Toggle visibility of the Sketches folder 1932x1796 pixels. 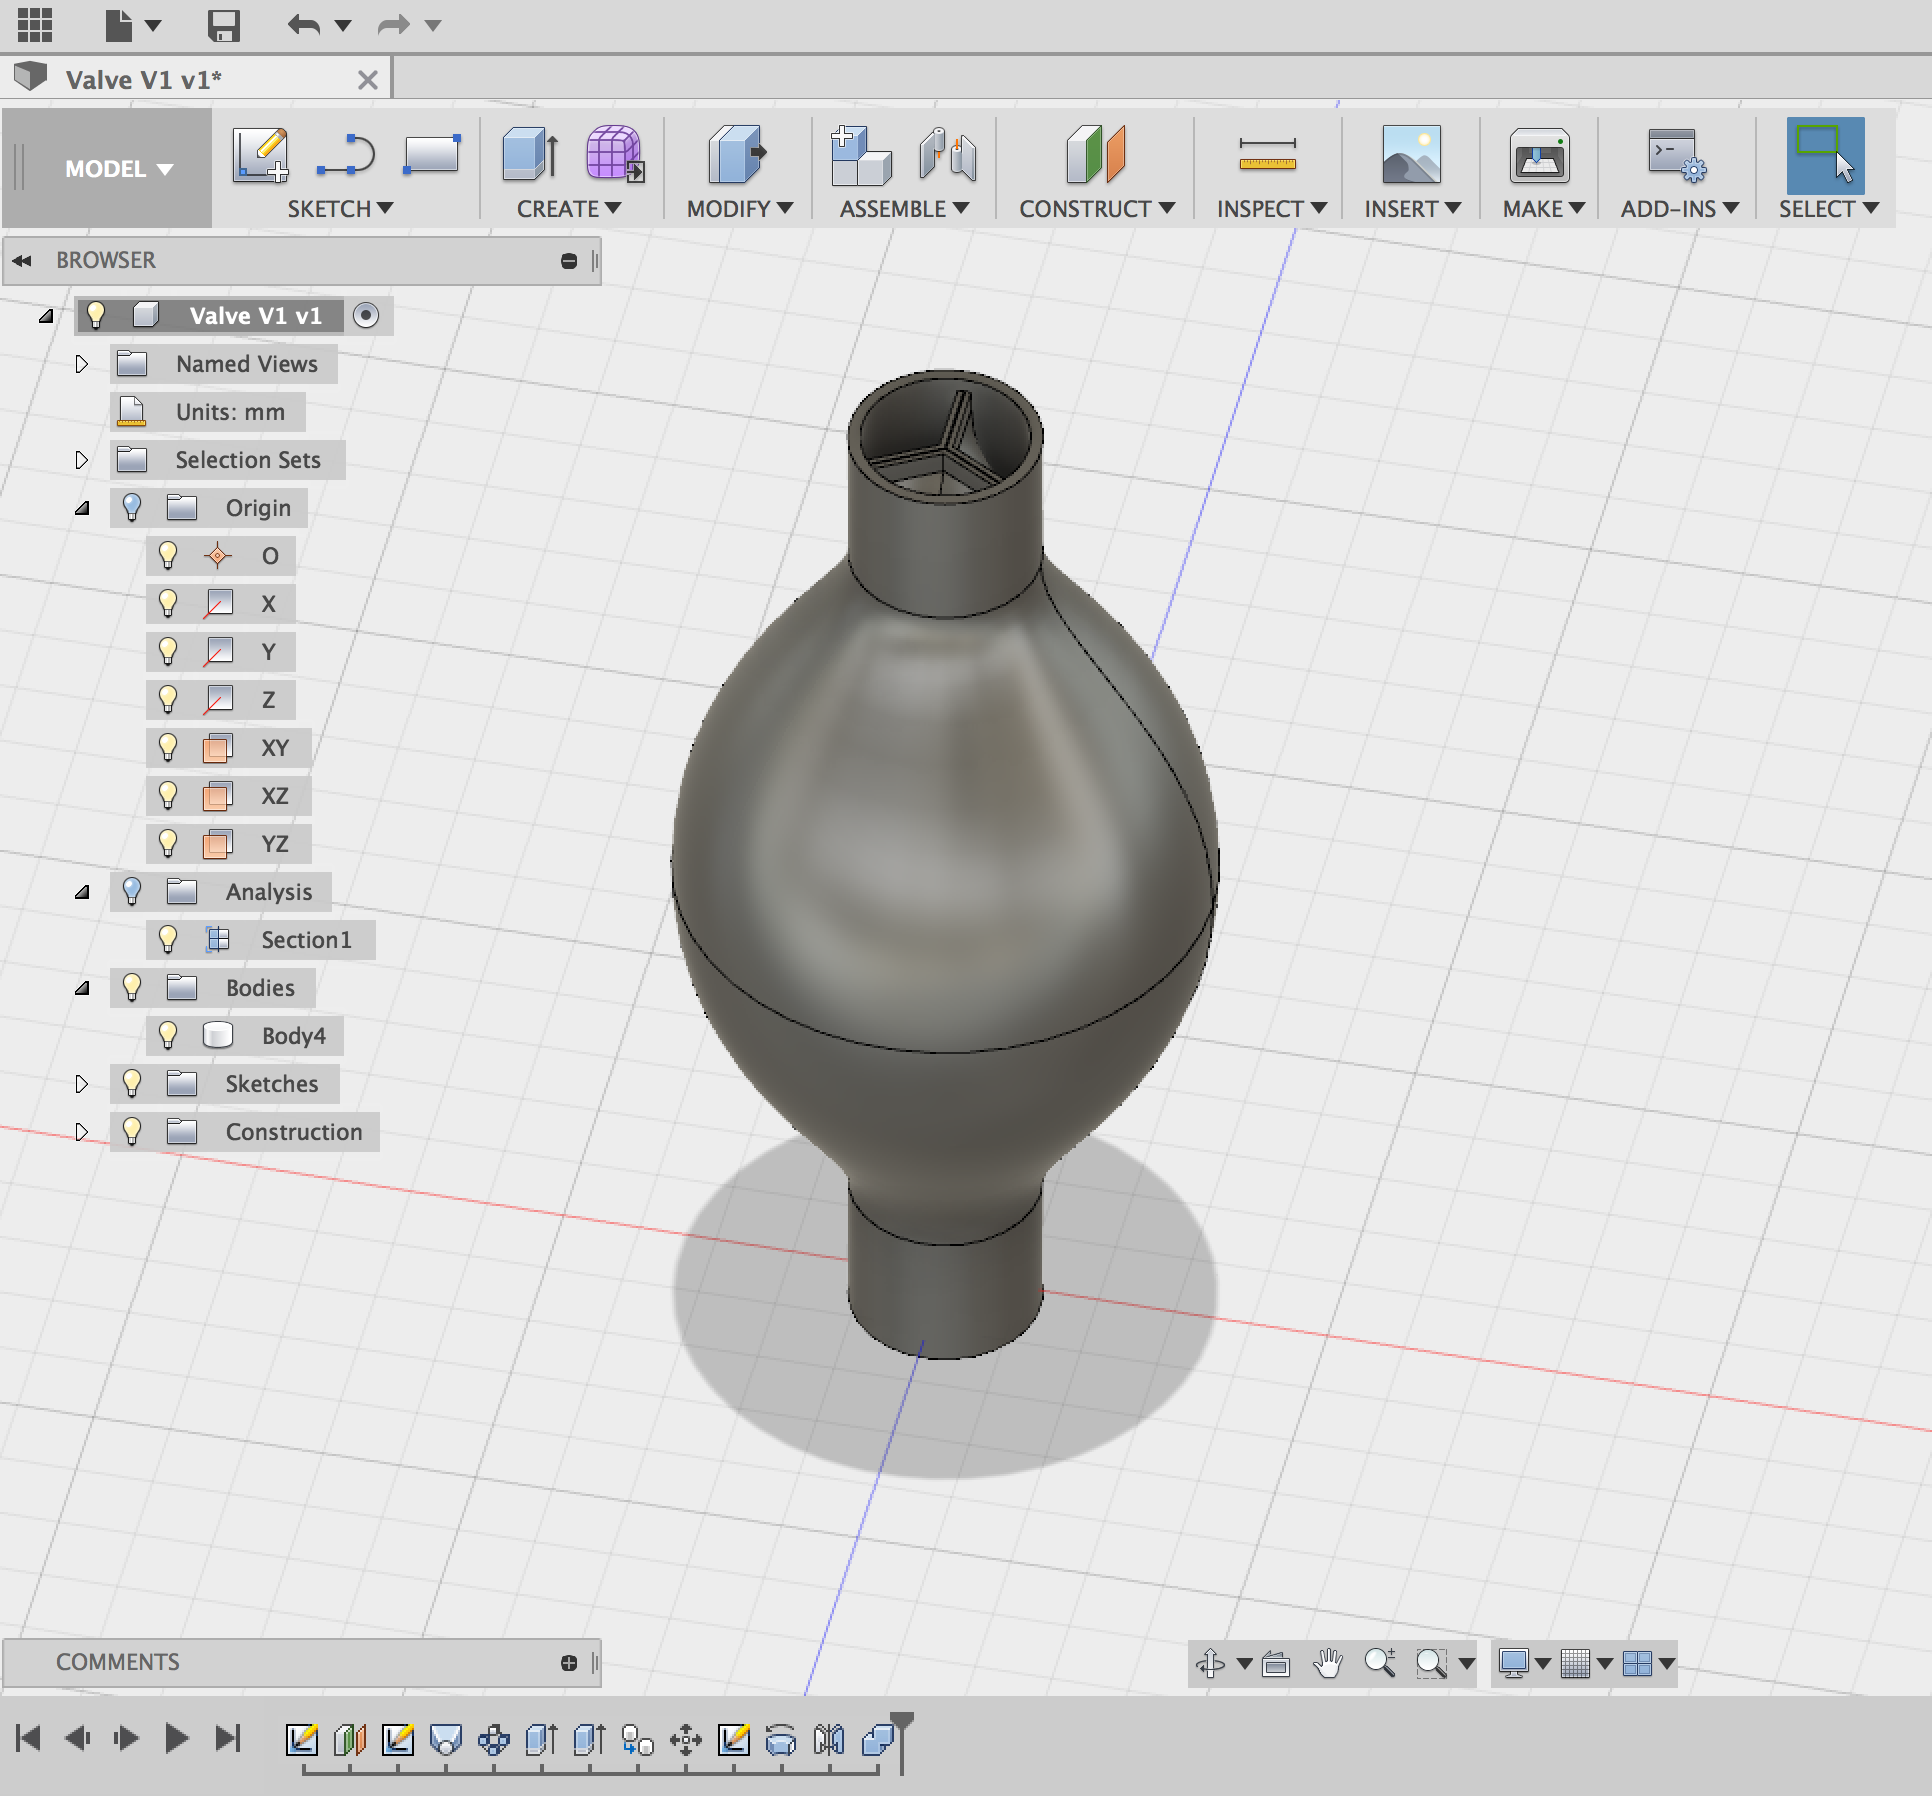click(x=131, y=1083)
